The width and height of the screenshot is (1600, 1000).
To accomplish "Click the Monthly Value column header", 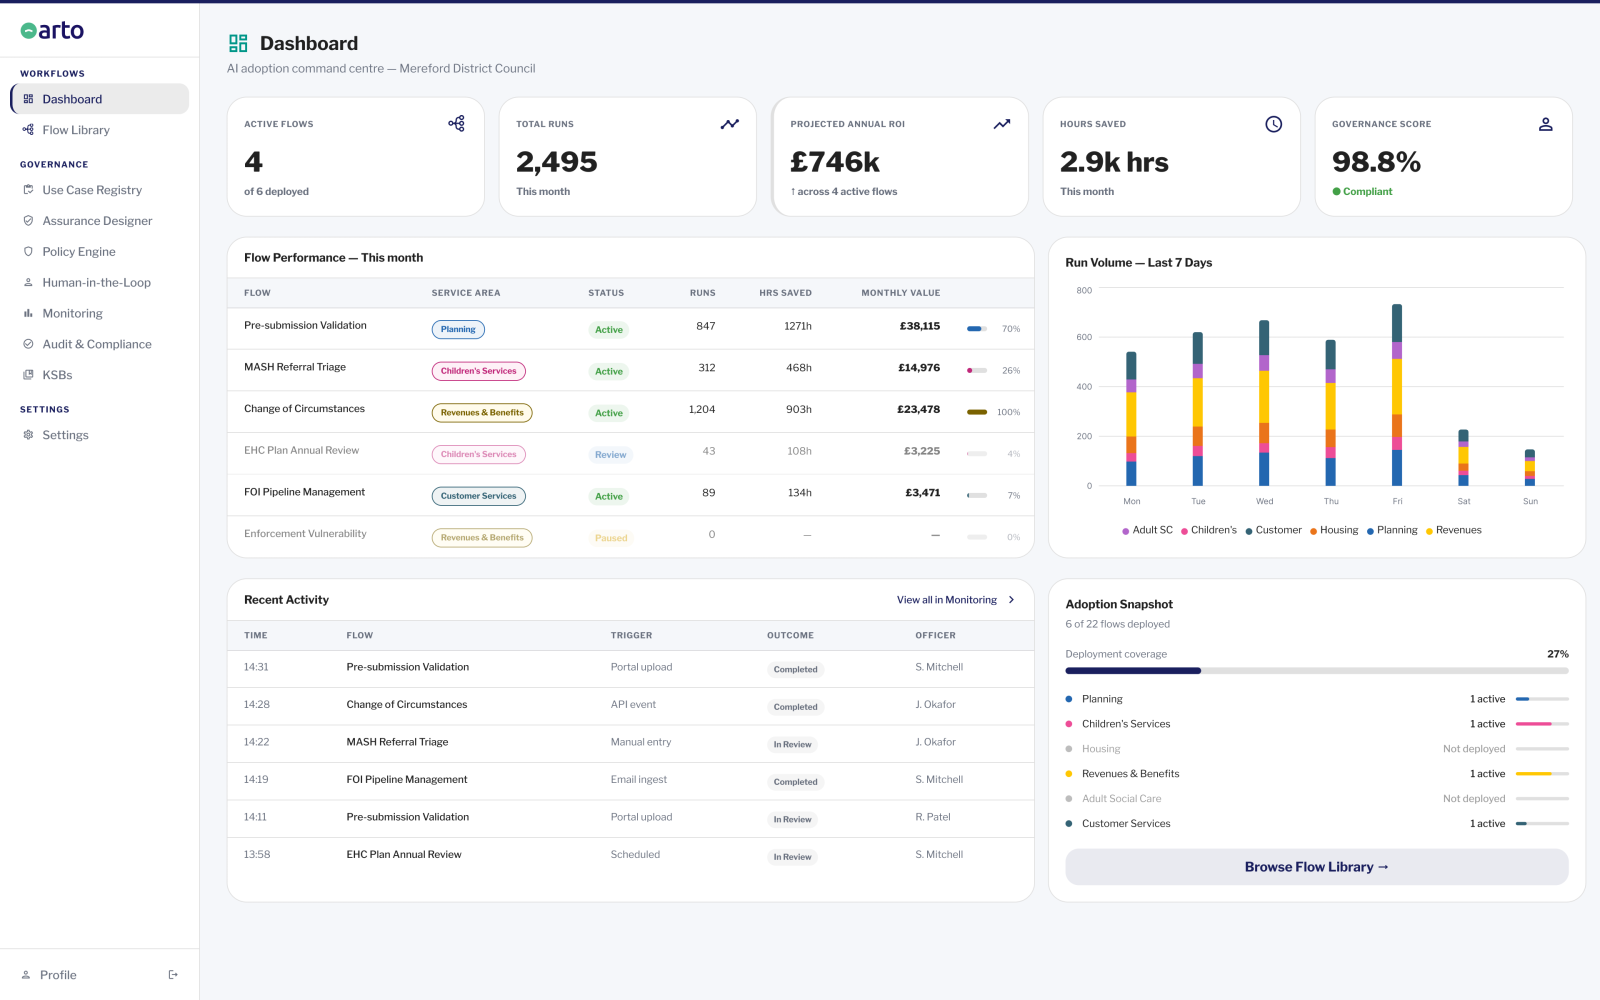I will coord(901,293).
